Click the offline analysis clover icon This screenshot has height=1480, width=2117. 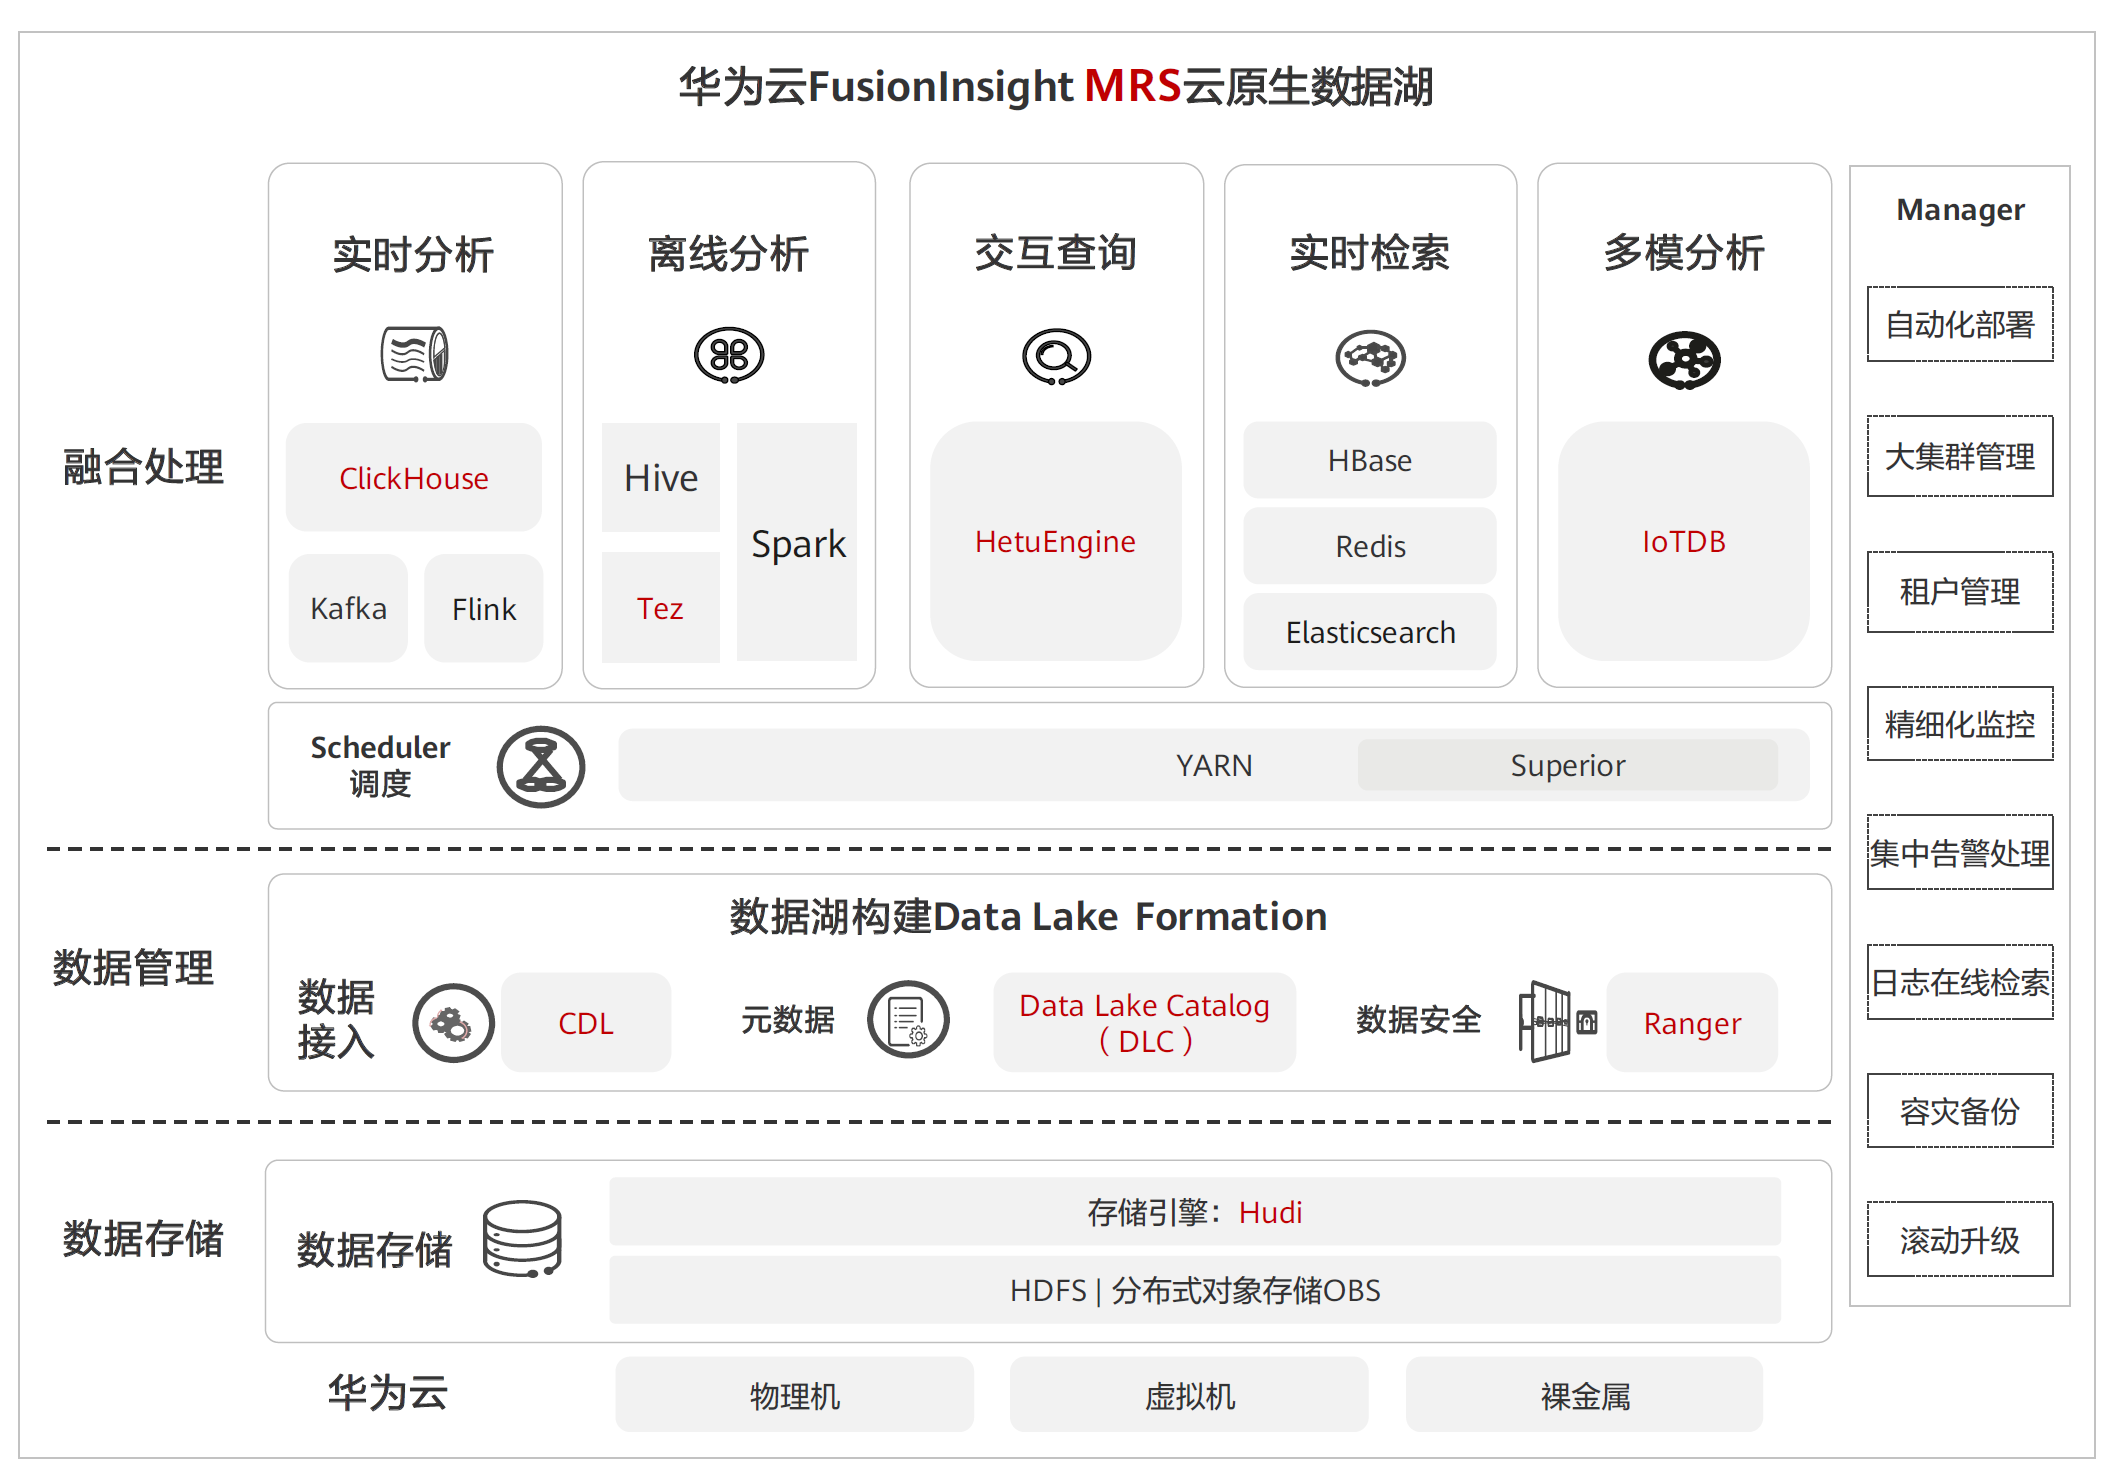(729, 355)
